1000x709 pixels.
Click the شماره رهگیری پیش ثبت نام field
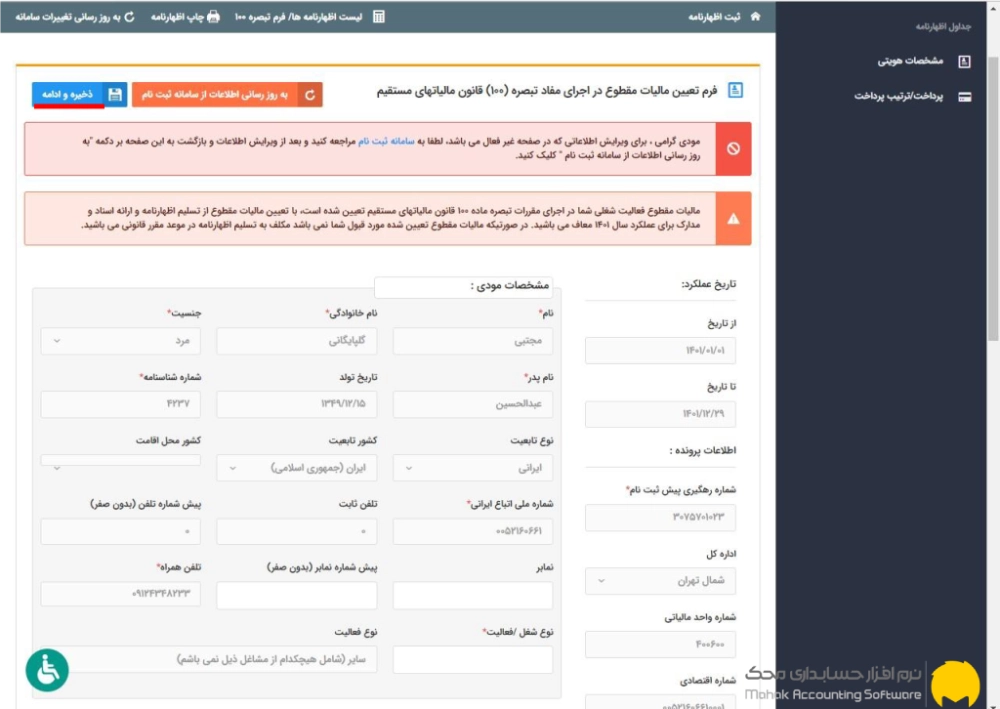coord(660,518)
